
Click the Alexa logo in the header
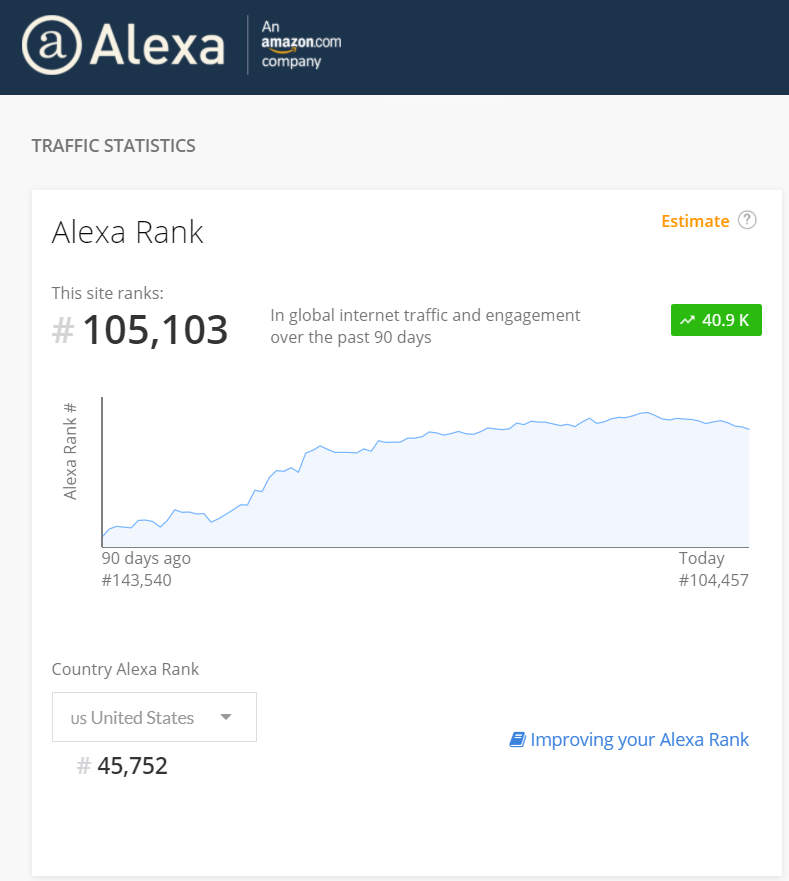[123, 45]
